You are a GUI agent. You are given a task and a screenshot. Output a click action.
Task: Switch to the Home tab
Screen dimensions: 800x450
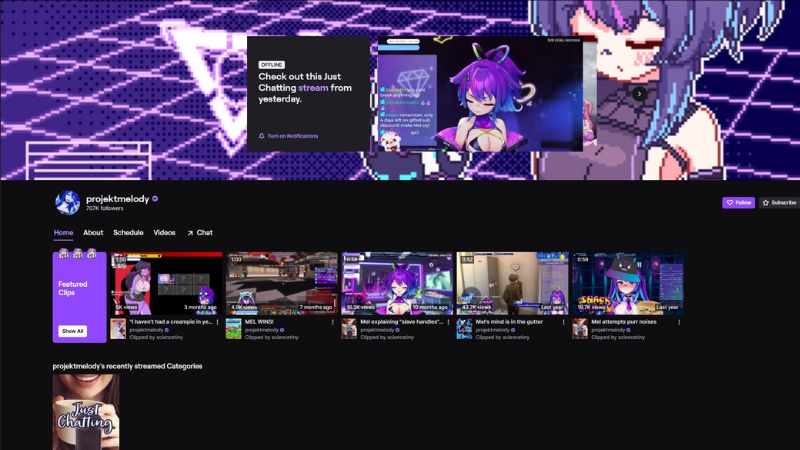63,233
